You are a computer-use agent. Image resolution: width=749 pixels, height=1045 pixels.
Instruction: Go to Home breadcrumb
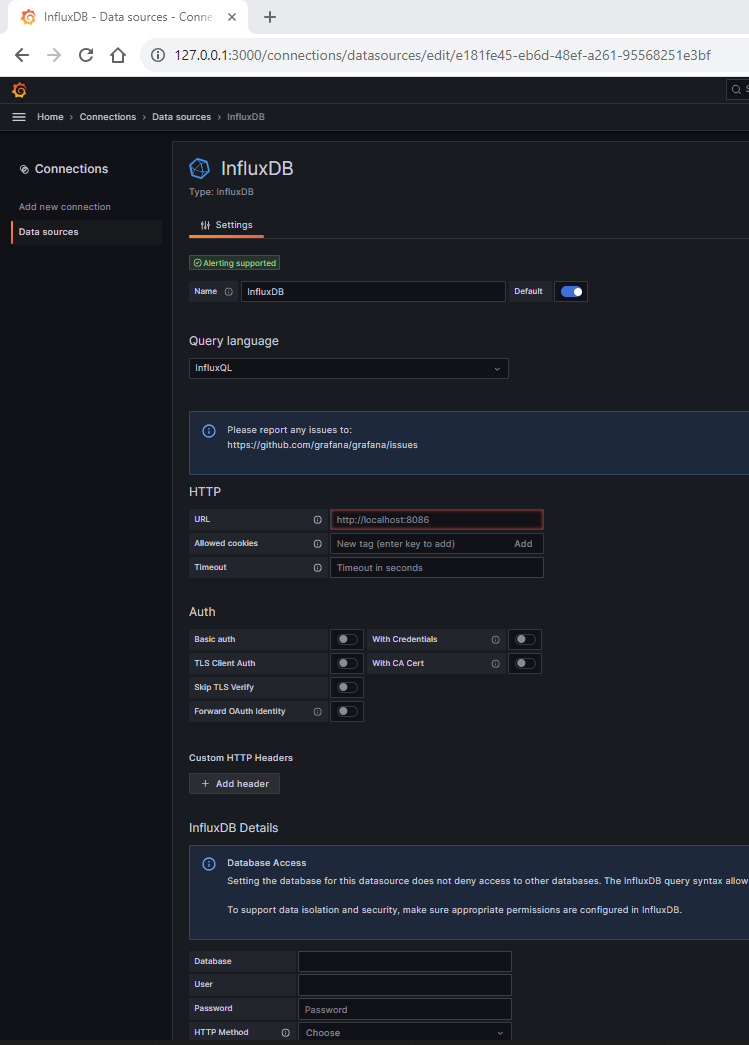[x=51, y=117]
